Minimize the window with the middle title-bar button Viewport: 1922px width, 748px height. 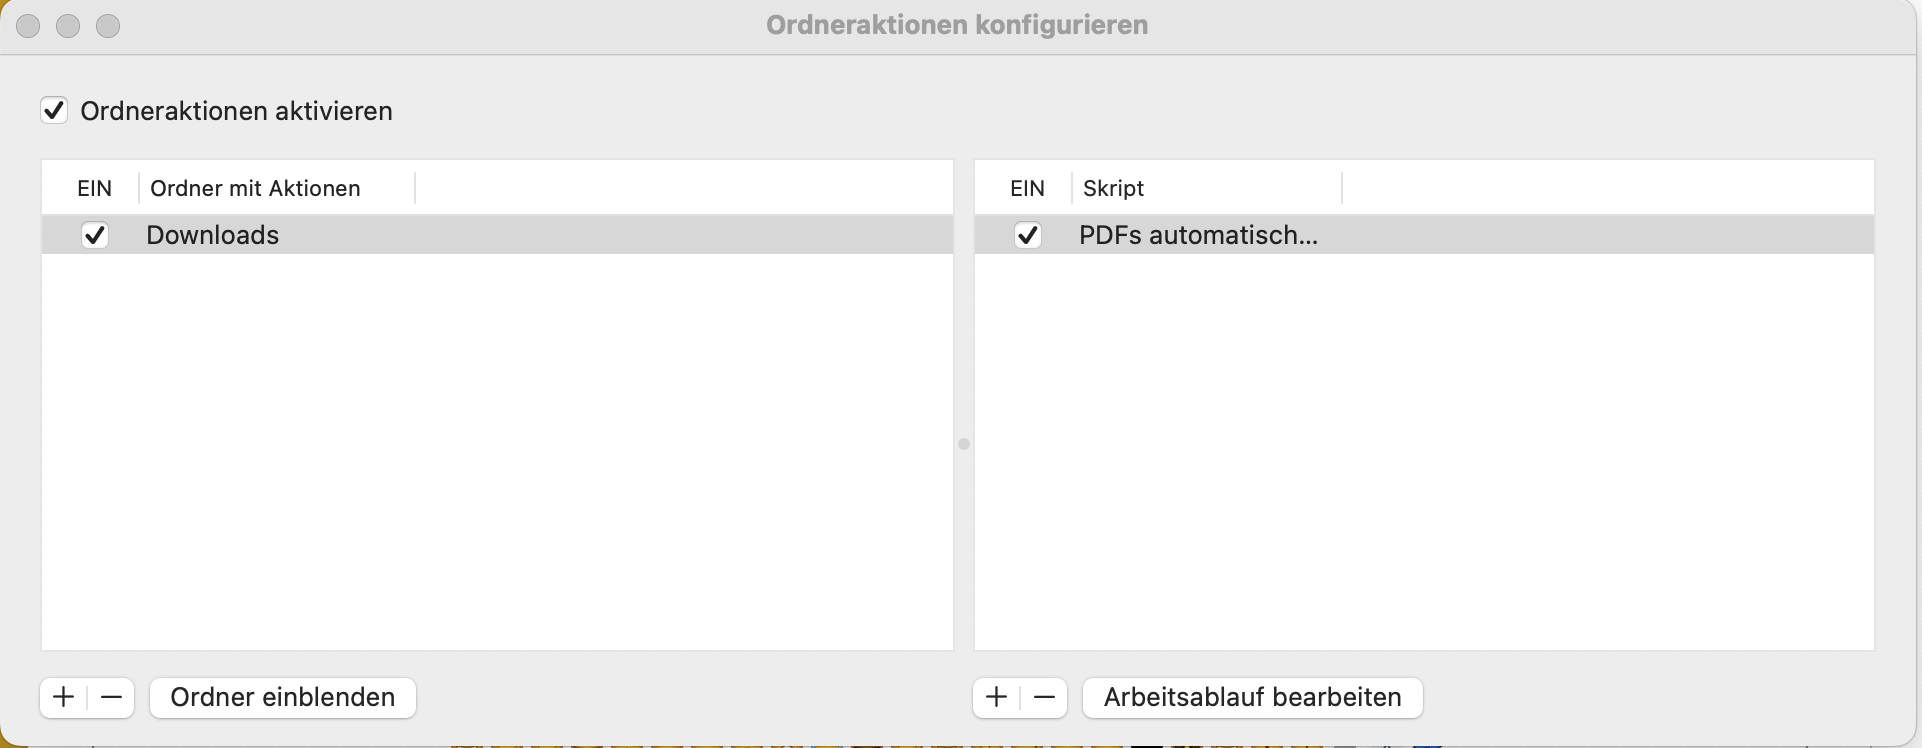point(68,26)
